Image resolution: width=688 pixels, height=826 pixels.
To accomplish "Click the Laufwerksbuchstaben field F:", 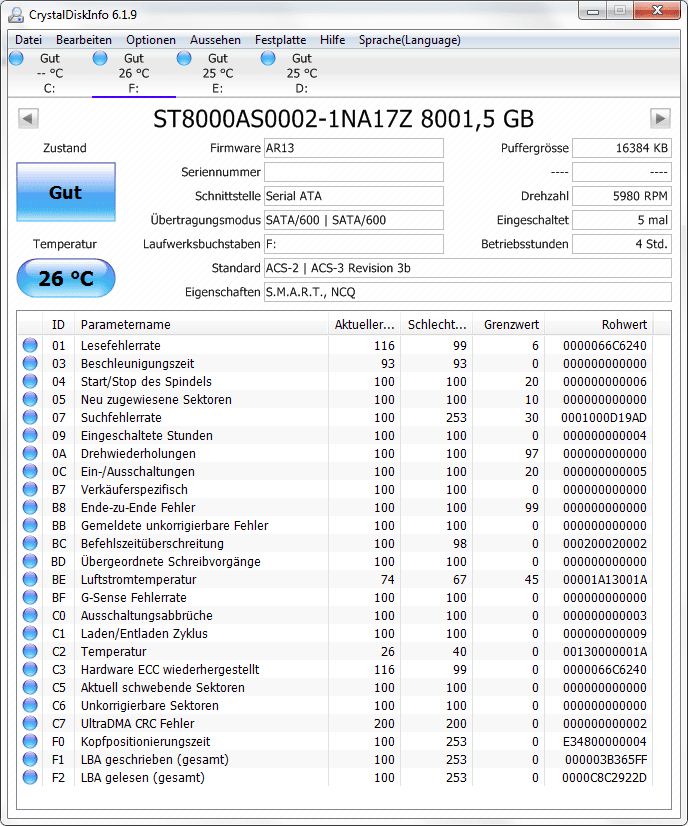I will [353, 244].
